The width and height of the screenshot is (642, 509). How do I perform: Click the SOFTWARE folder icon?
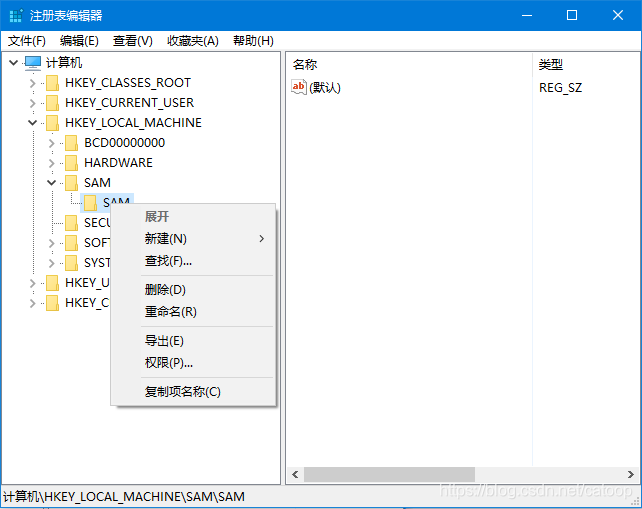[71, 243]
